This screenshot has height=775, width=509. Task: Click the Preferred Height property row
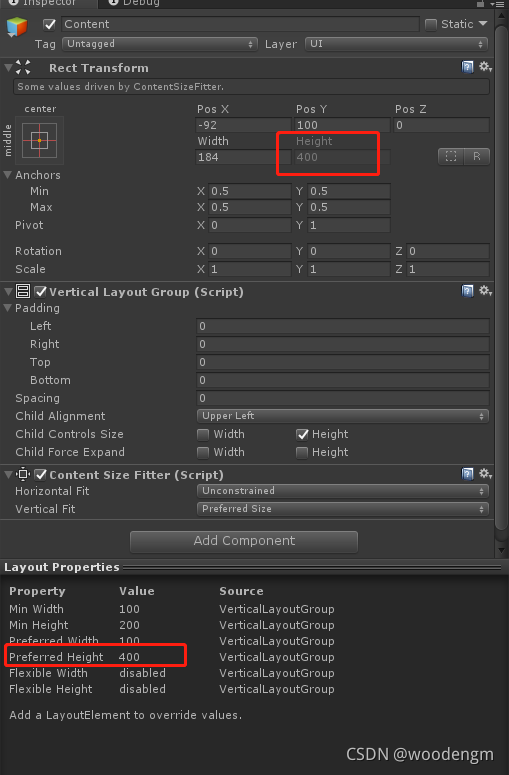click(x=172, y=657)
